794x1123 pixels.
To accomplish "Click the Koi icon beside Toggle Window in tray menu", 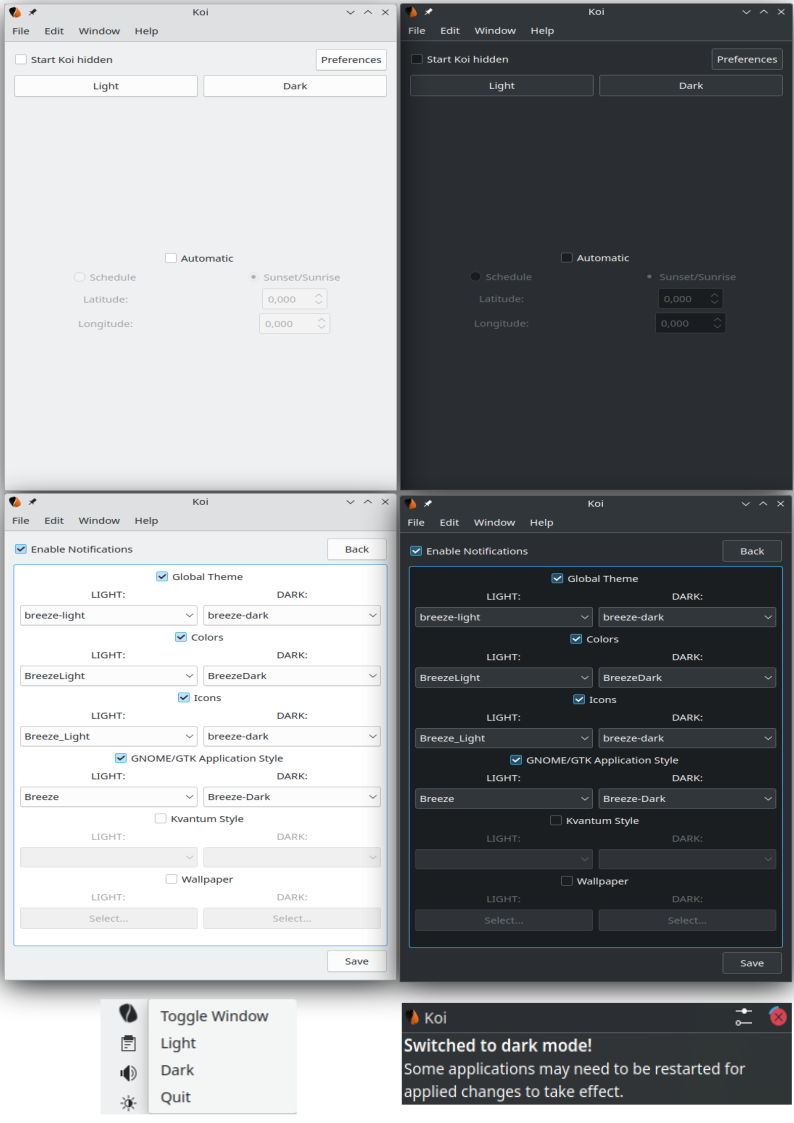I will [128, 1013].
